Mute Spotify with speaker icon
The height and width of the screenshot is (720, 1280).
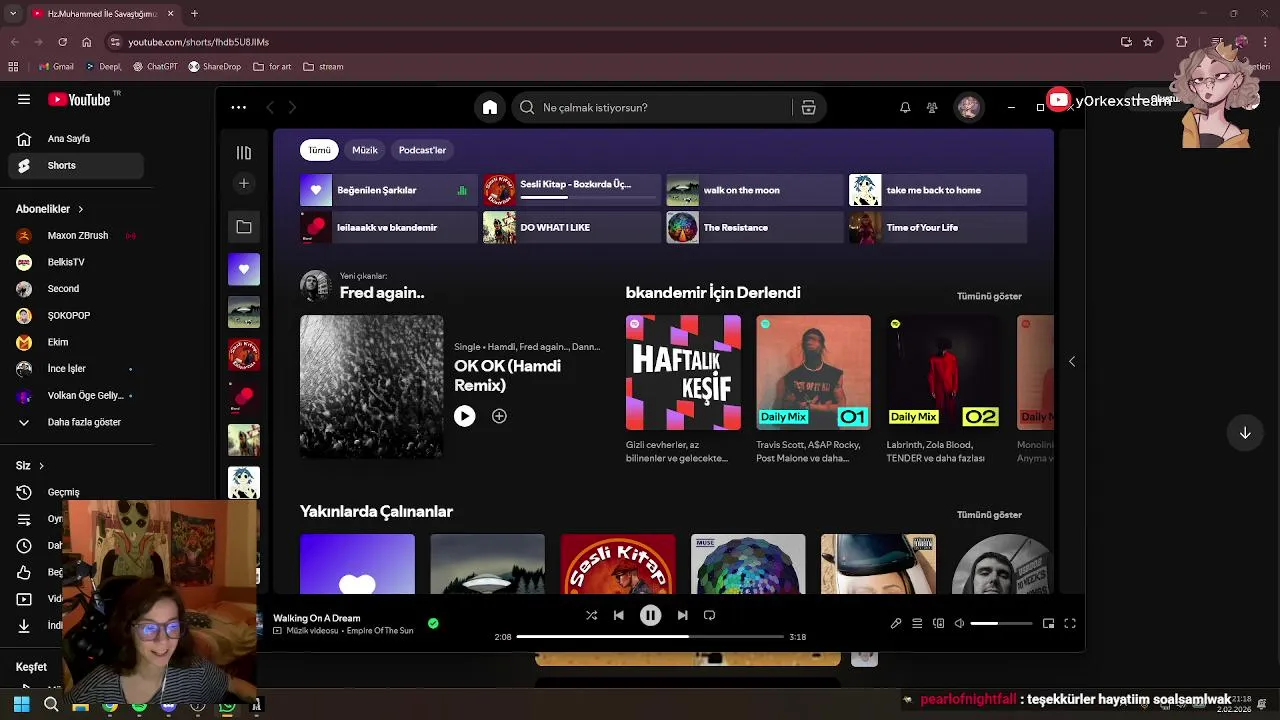(x=959, y=624)
